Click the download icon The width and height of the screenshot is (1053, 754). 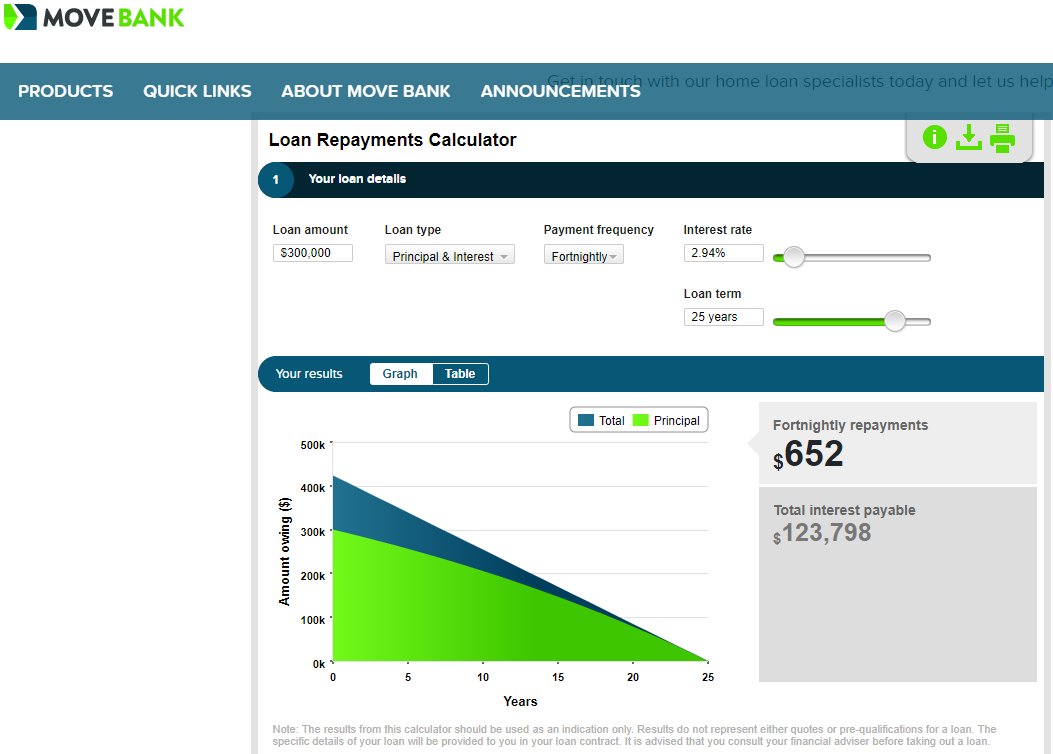point(968,137)
